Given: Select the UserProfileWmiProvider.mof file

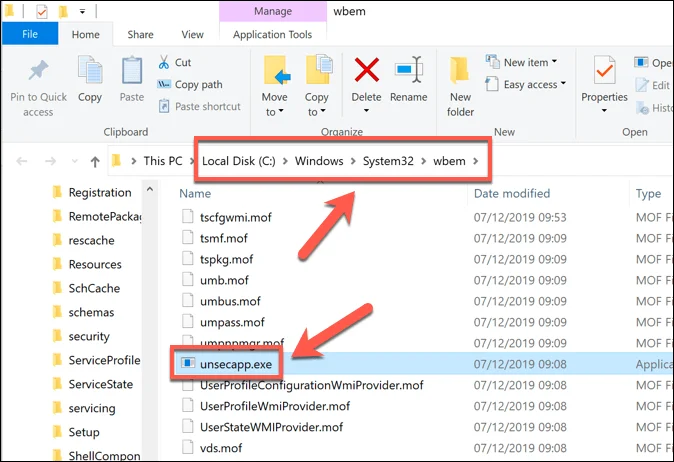Looking at the screenshot, I should (x=266, y=406).
